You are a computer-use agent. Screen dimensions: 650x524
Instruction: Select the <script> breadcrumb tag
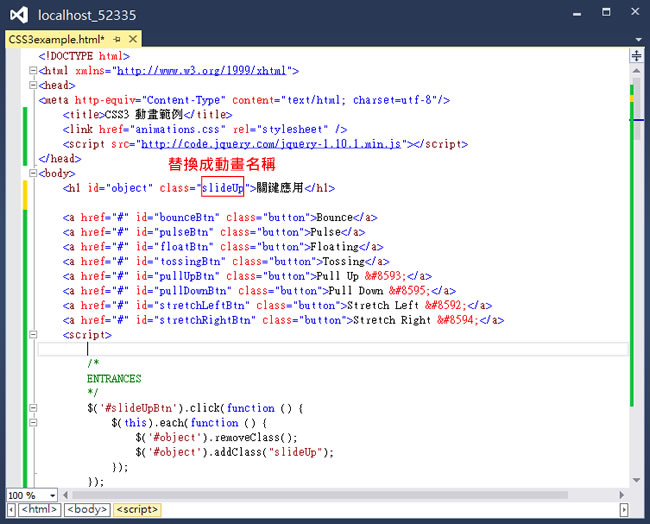137,509
